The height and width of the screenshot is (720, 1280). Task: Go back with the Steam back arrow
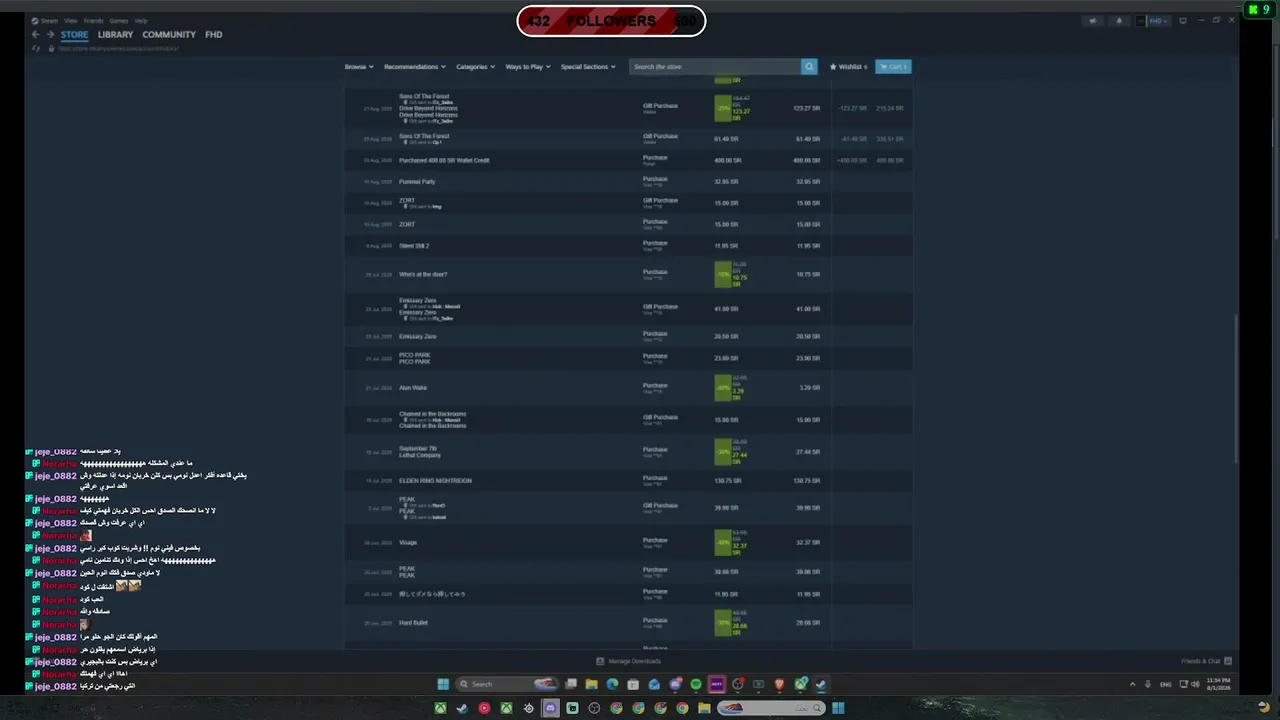click(x=35, y=34)
